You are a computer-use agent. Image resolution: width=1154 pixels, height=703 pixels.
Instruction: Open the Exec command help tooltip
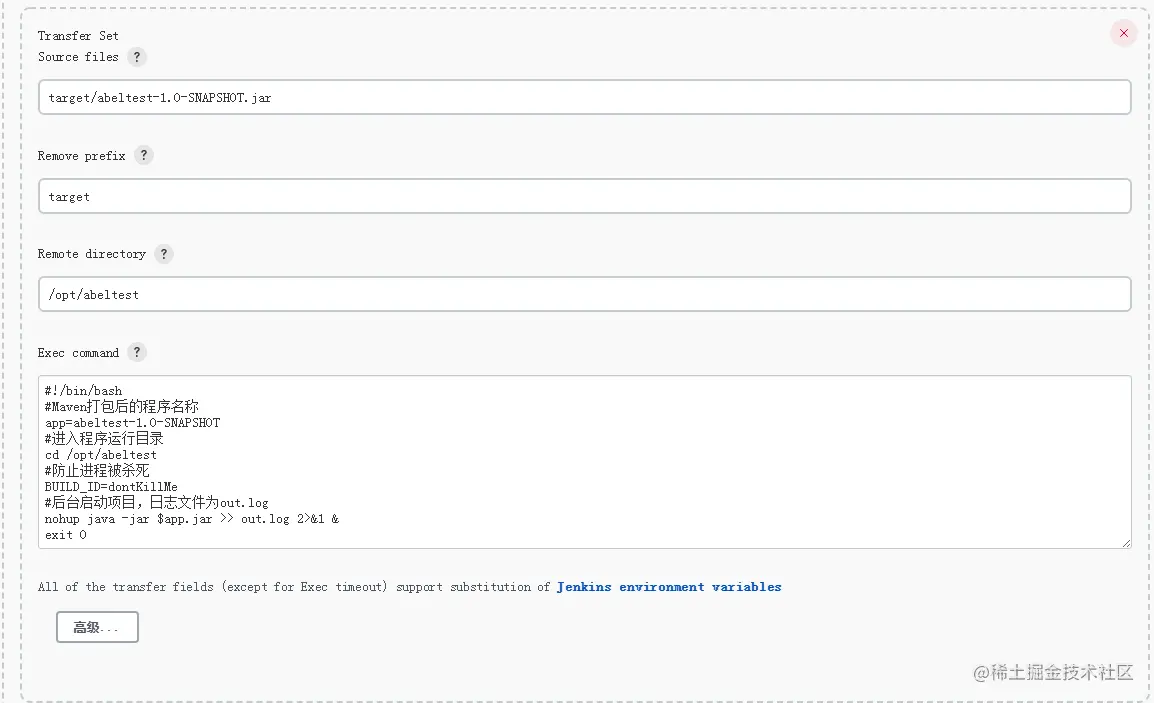point(137,352)
